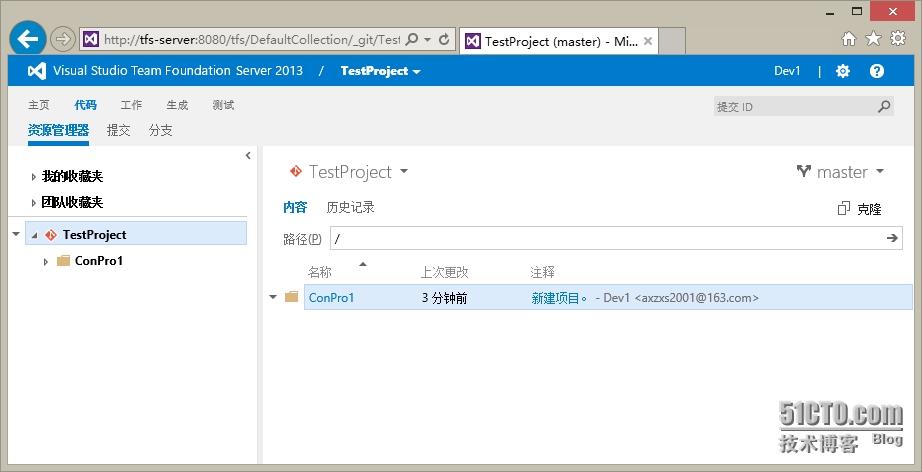Open browser Favorites star icon
The image size is (922, 472).
[x=874, y=39]
